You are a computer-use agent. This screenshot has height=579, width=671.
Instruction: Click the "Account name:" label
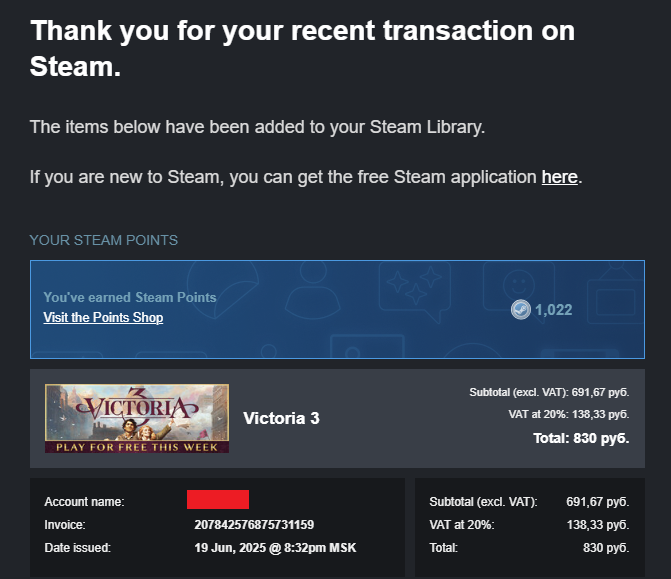click(84, 502)
